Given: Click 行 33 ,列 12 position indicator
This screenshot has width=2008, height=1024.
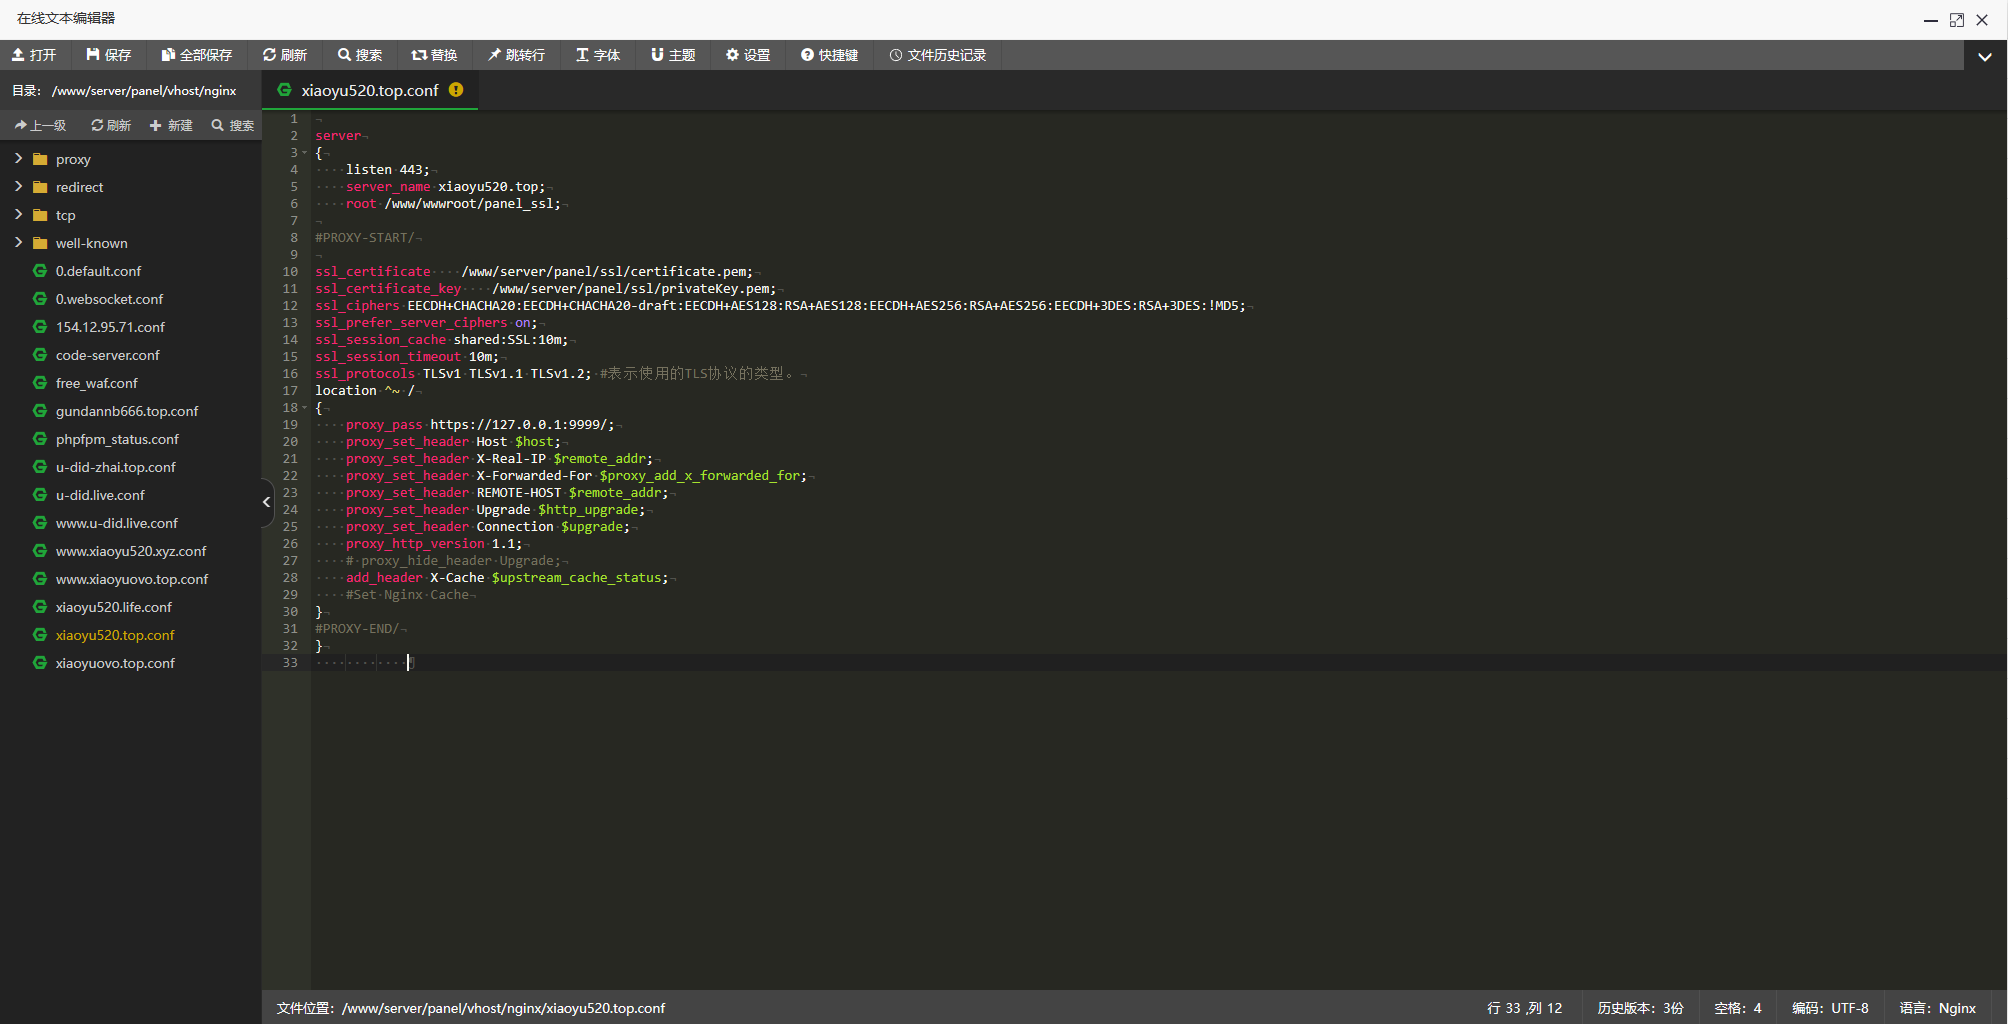Looking at the screenshot, I should (x=1524, y=1008).
